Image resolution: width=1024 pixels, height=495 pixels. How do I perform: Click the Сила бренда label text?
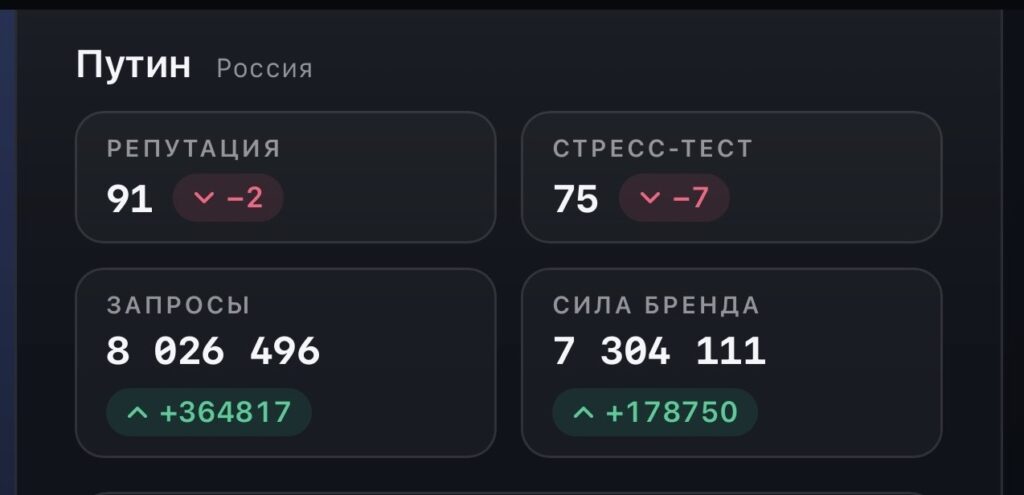[x=656, y=306]
